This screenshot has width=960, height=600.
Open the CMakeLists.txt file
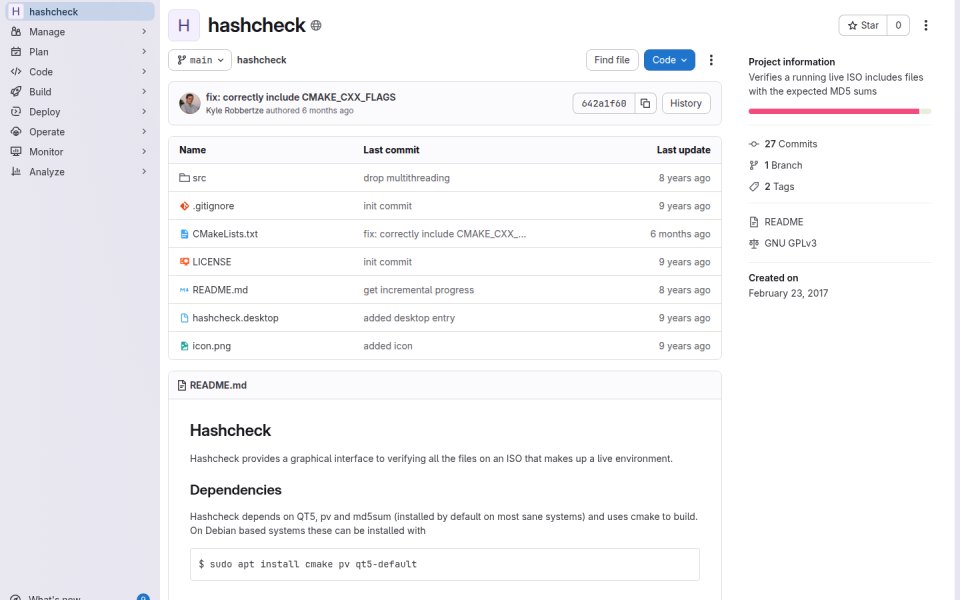(225, 234)
